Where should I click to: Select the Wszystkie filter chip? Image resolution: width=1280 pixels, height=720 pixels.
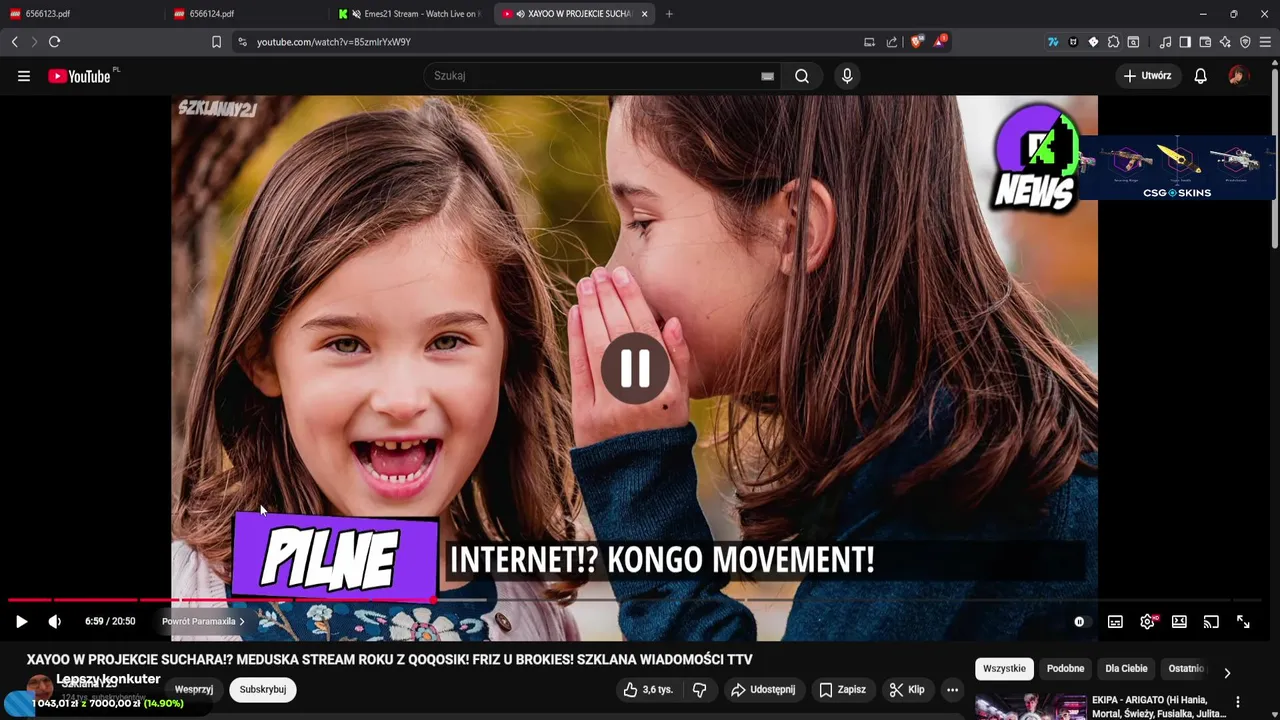click(x=1004, y=669)
